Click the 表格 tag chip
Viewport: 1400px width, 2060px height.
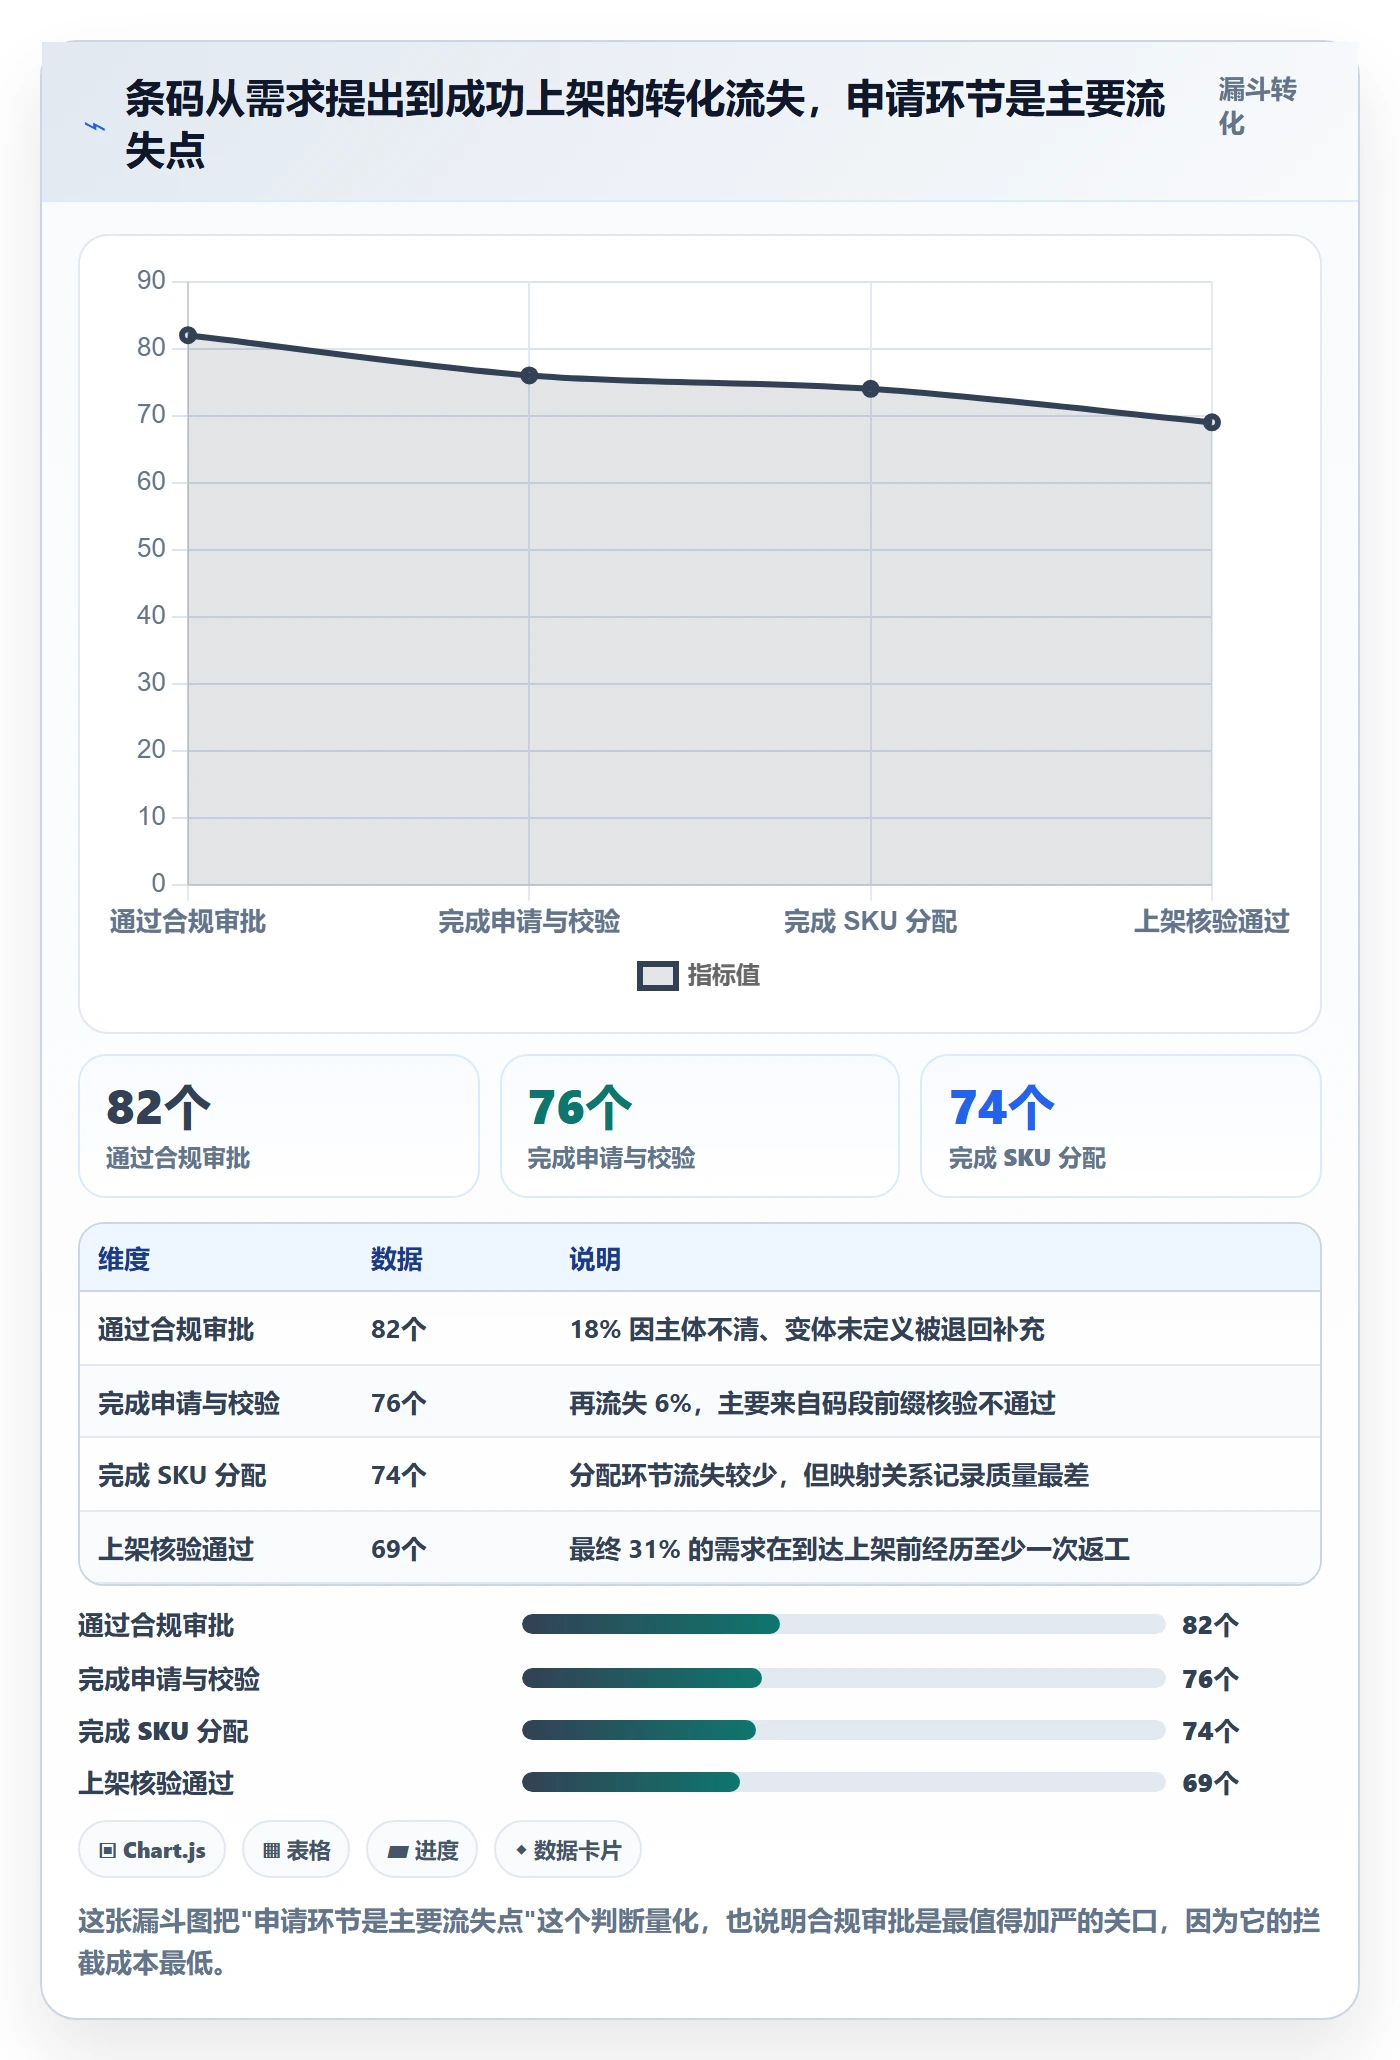296,1850
